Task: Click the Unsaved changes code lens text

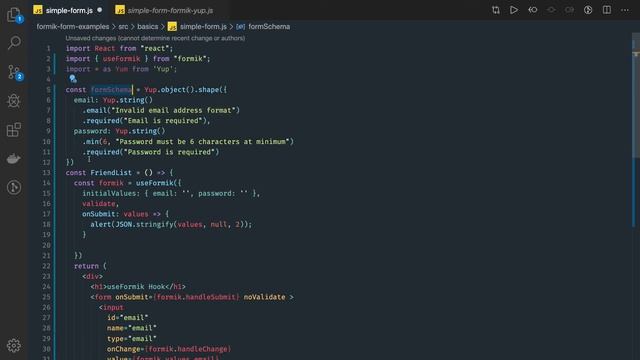Action: [155, 38]
